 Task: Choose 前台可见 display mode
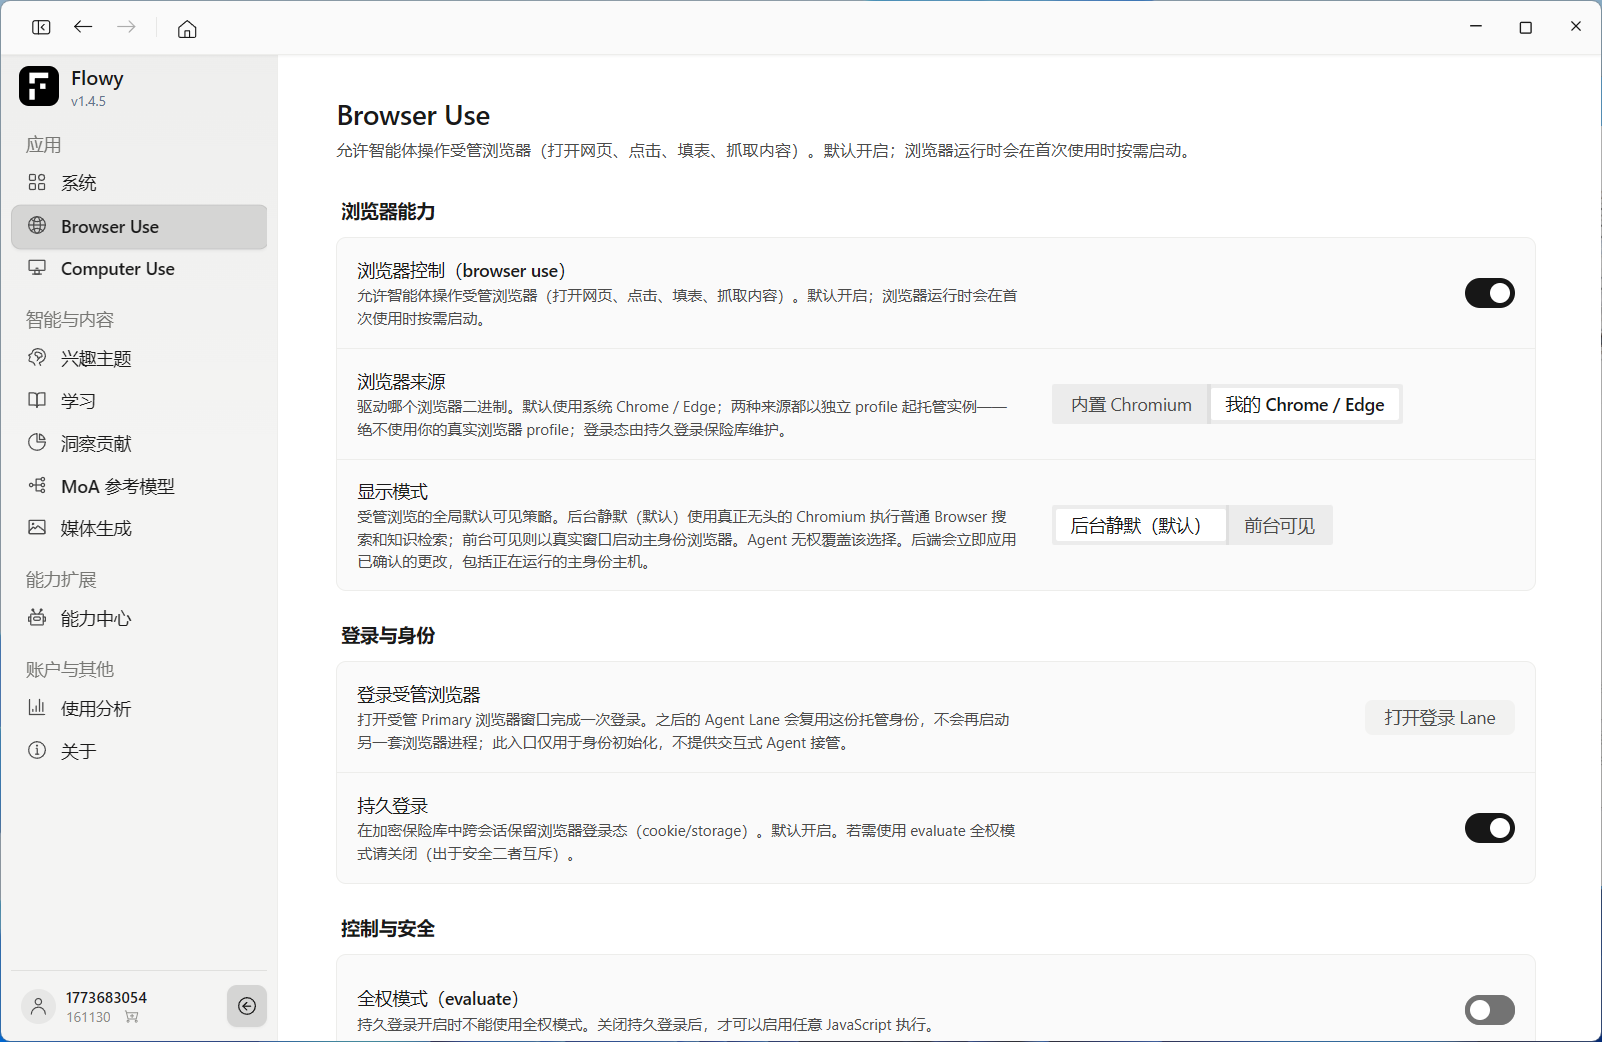coord(1280,526)
